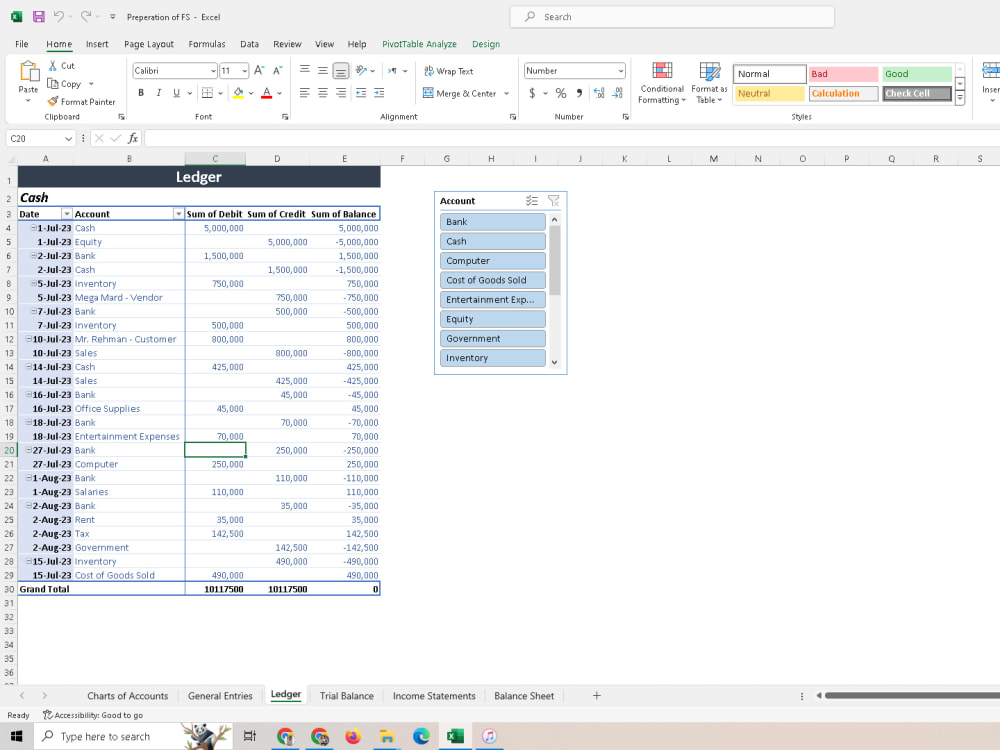Filter slicer by Inventory

[x=492, y=358]
